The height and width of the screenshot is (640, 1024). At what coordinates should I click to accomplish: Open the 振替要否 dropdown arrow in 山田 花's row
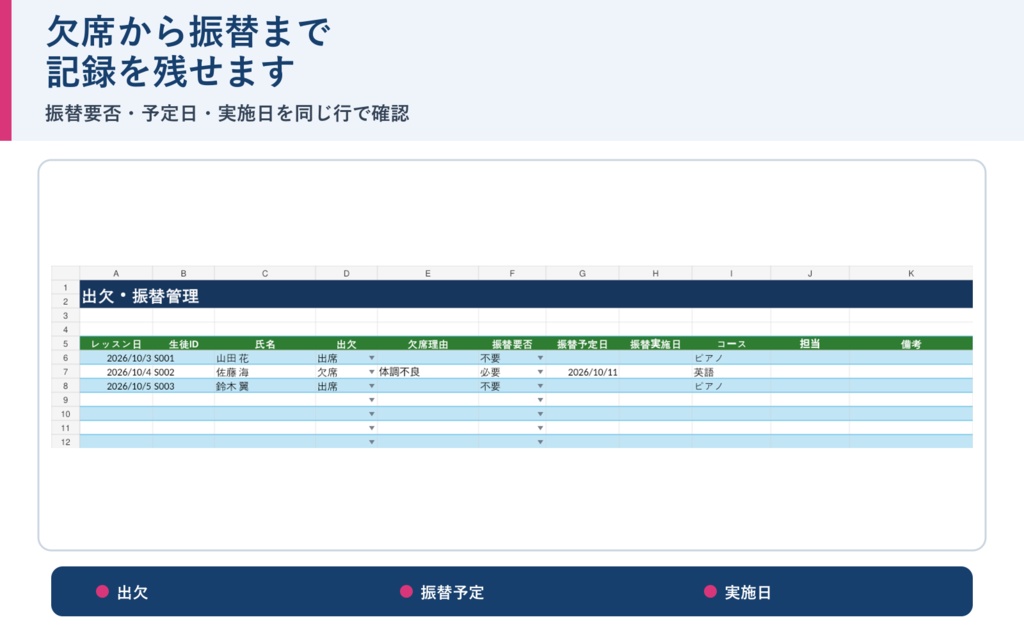coord(540,358)
